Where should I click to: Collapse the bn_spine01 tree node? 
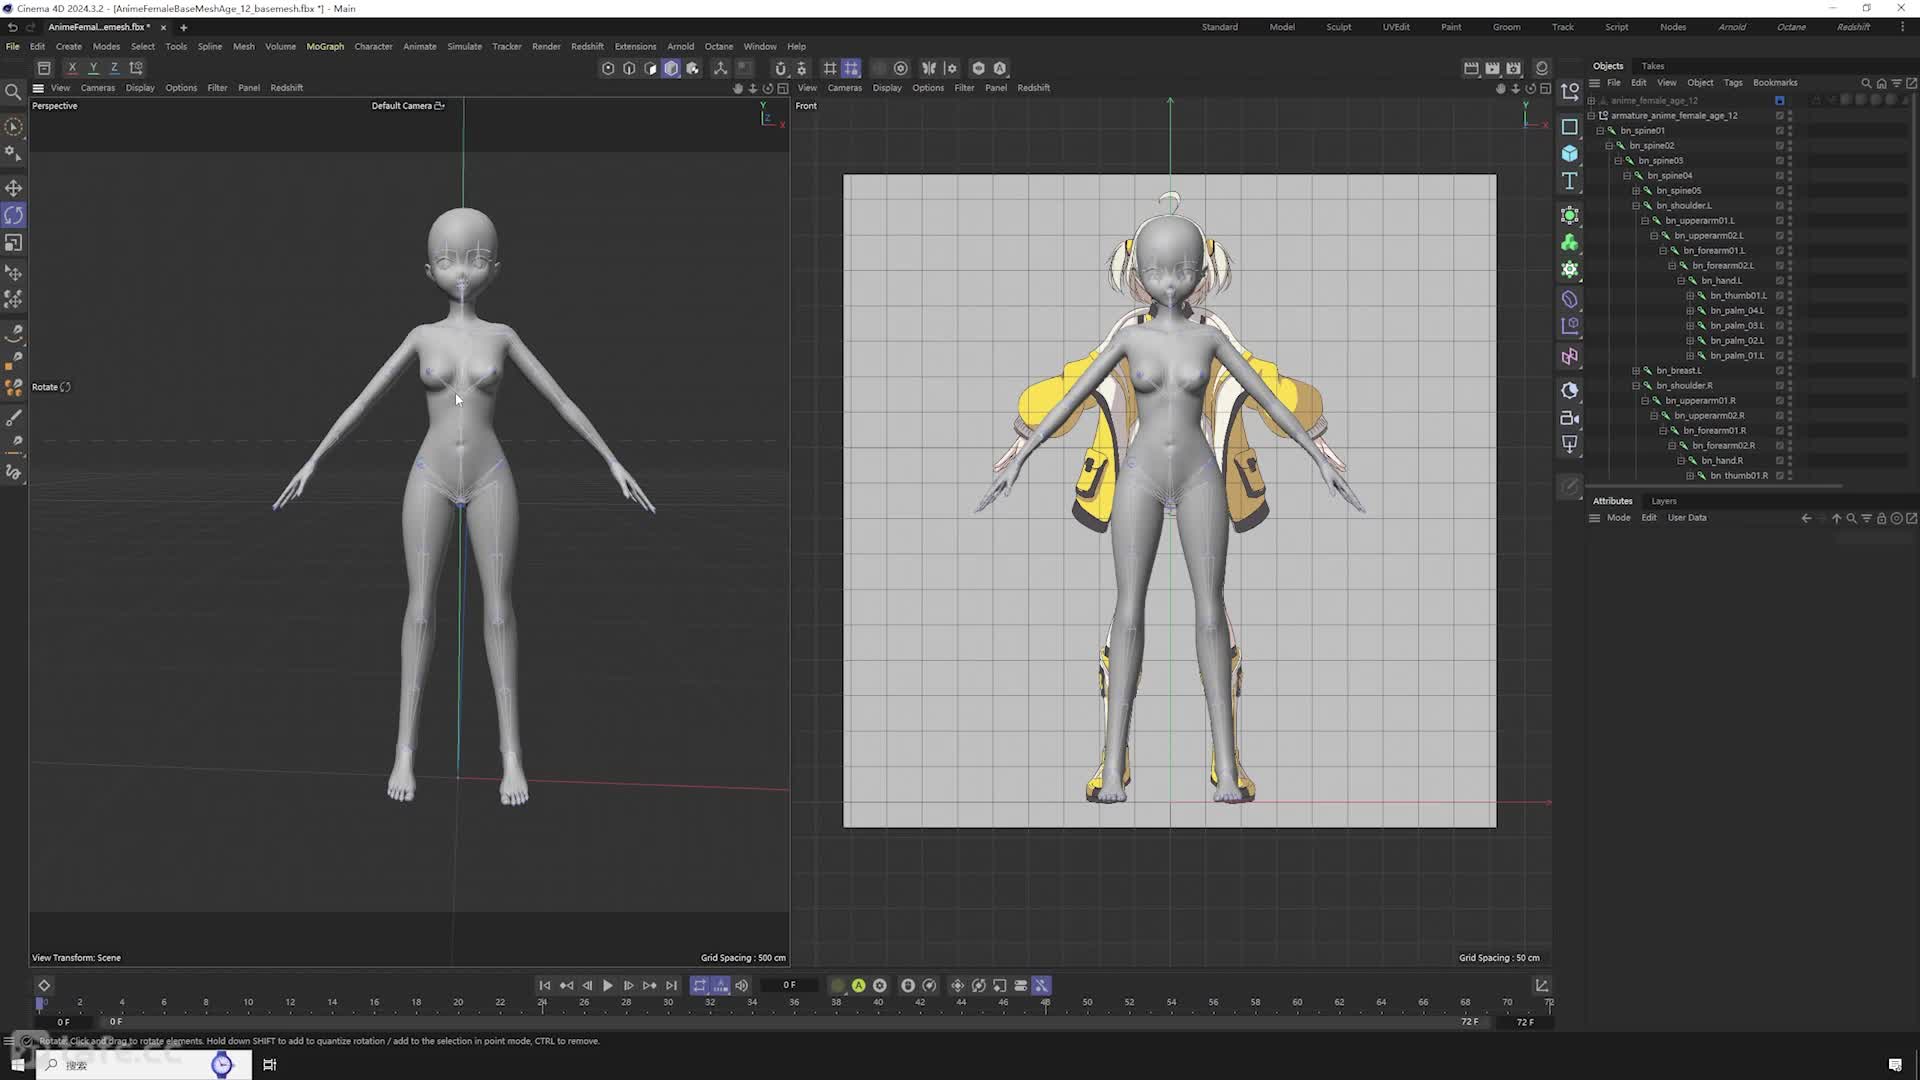[1600, 131]
